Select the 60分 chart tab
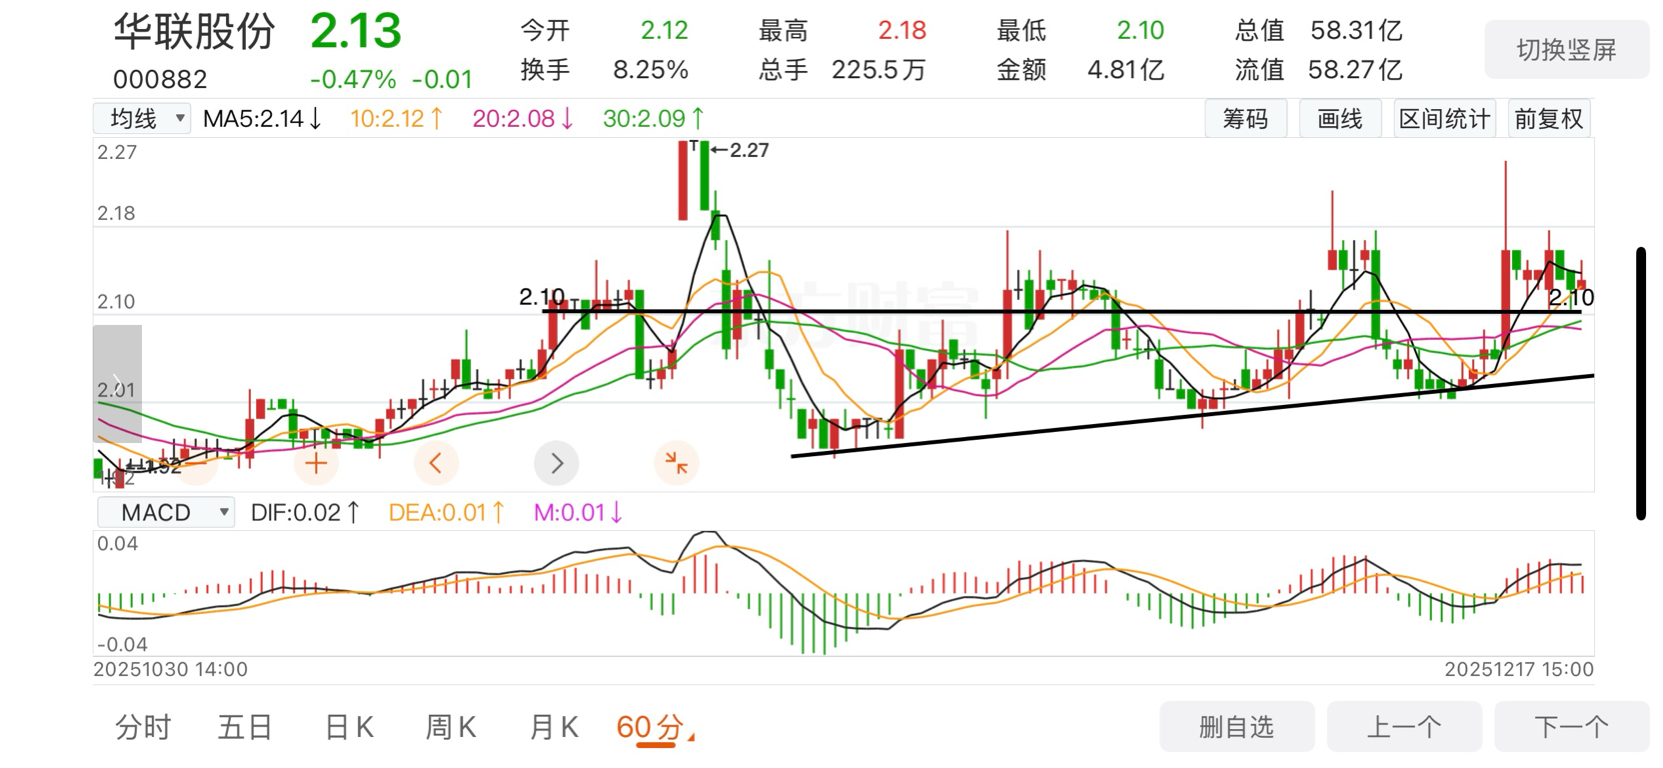 [x=650, y=727]
